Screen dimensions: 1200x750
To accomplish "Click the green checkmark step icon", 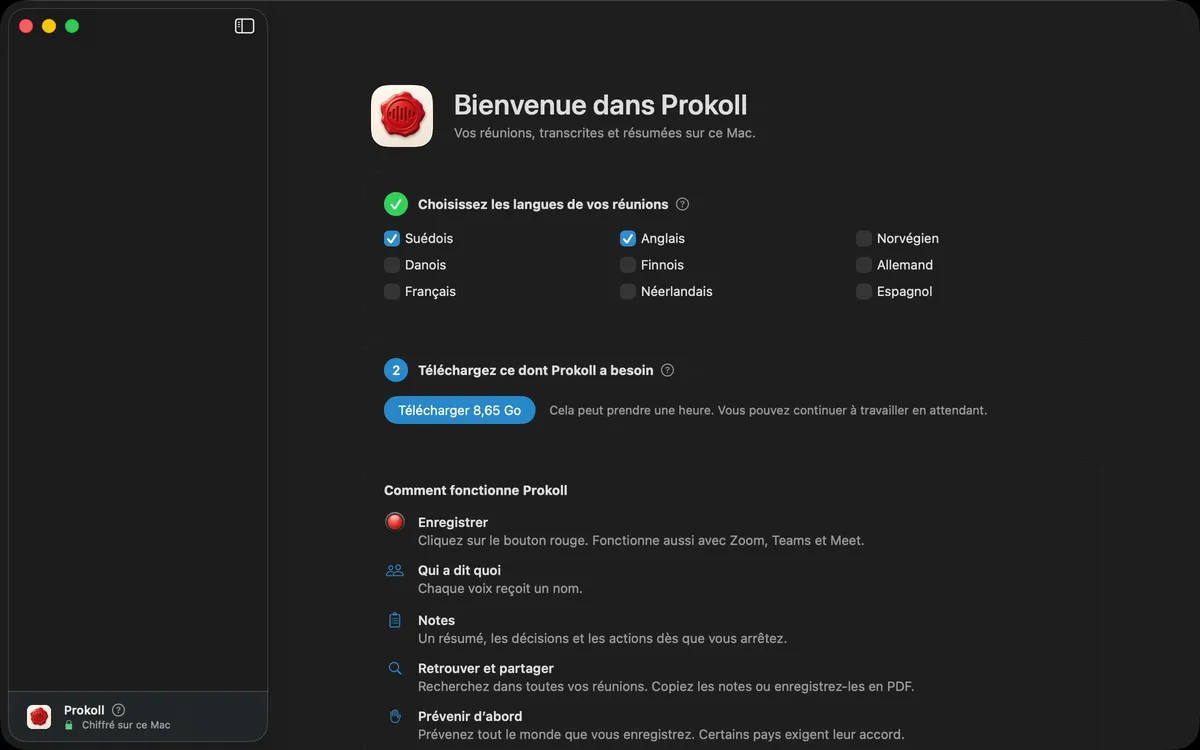I will tap(396, 204).
